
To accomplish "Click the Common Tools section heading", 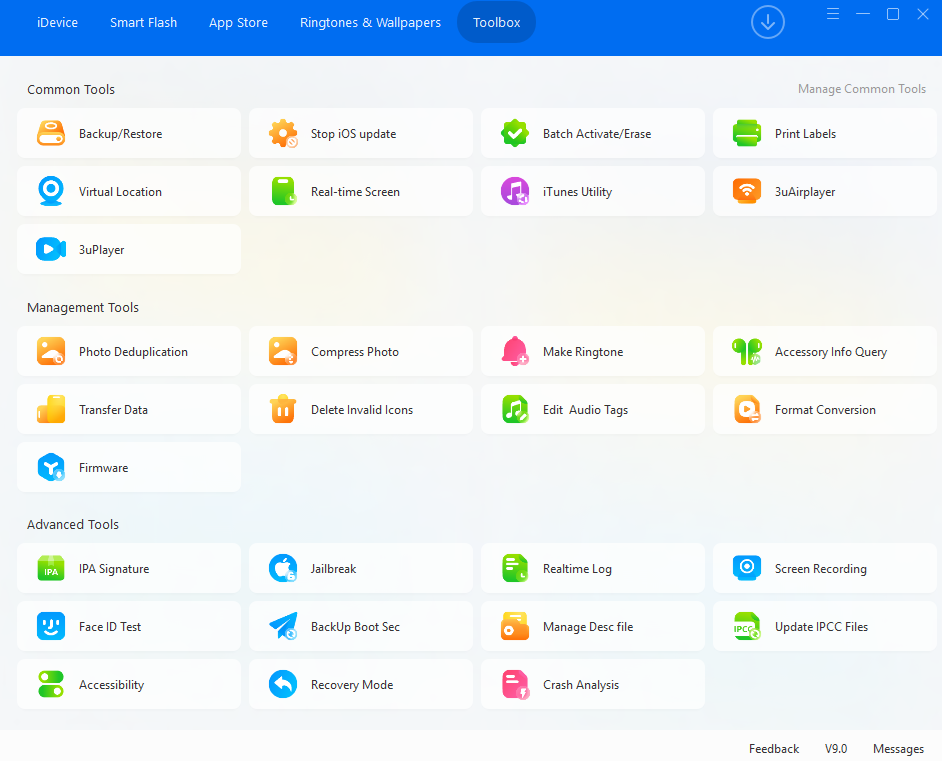I will tap(71, 89).
